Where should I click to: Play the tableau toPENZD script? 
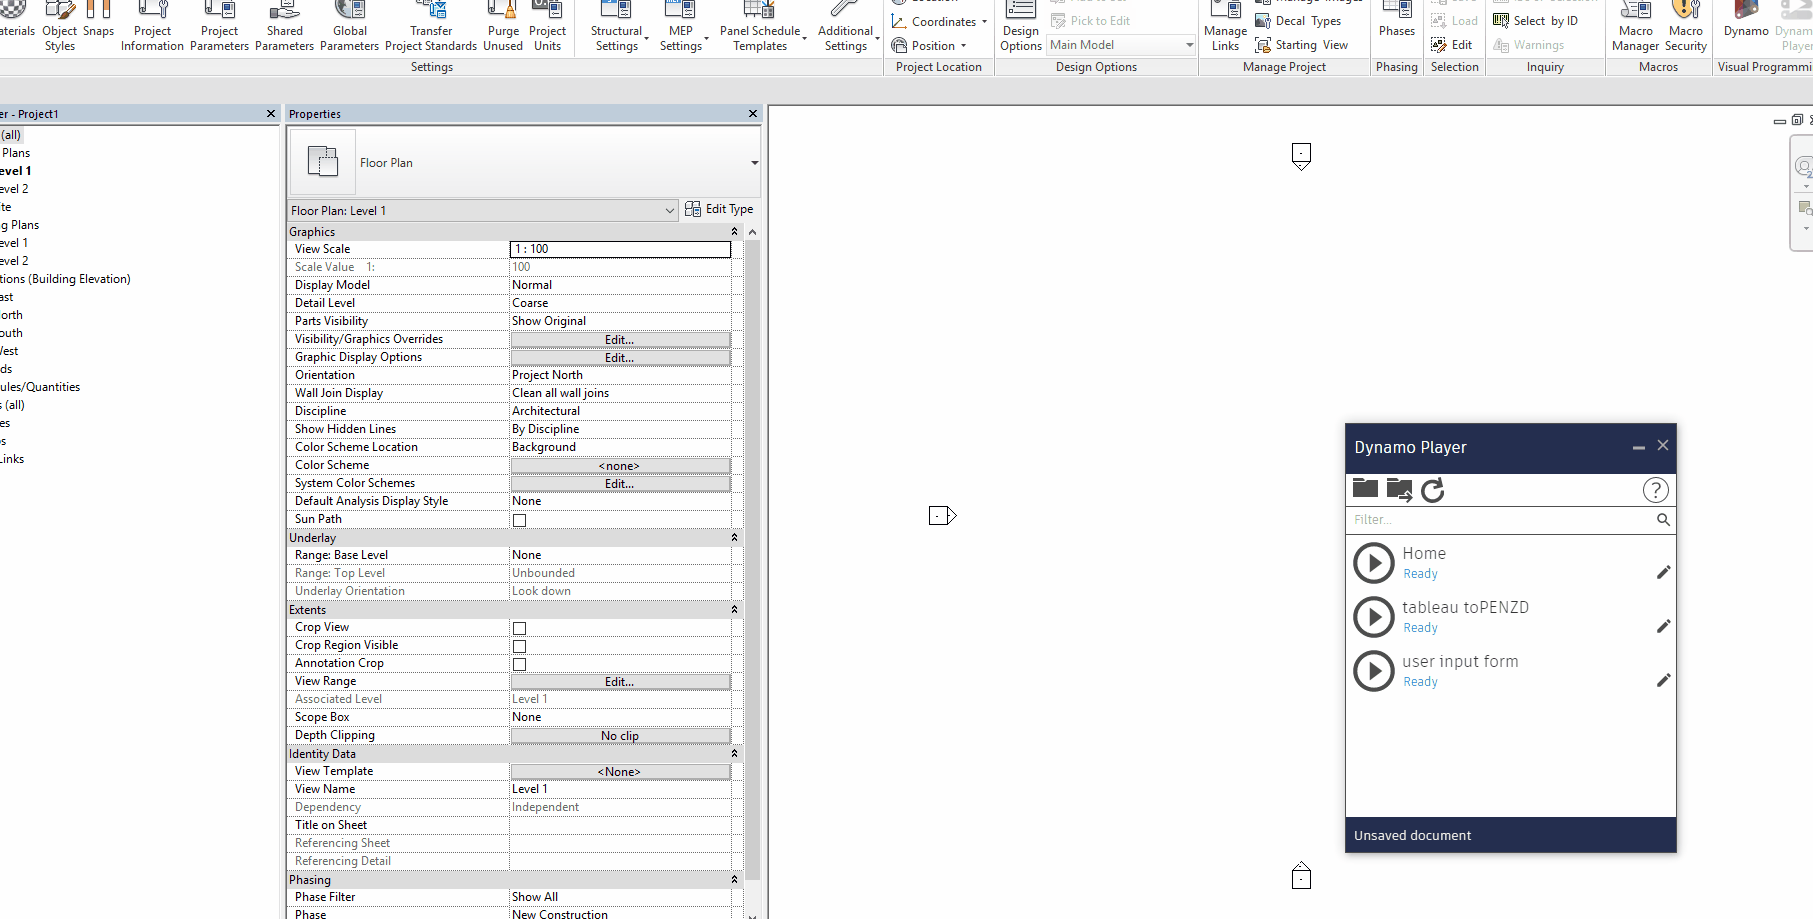(x=1374, y=617)
